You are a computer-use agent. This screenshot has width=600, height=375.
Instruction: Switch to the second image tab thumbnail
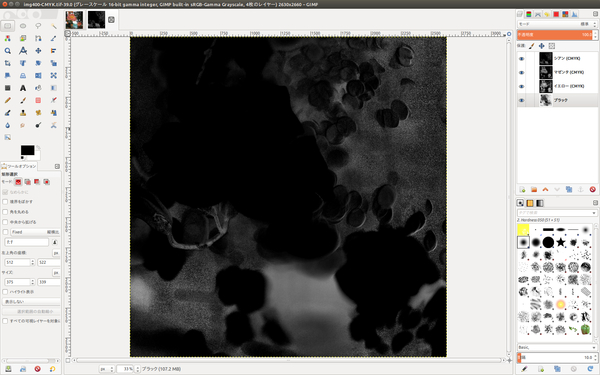tap(96, 20)
